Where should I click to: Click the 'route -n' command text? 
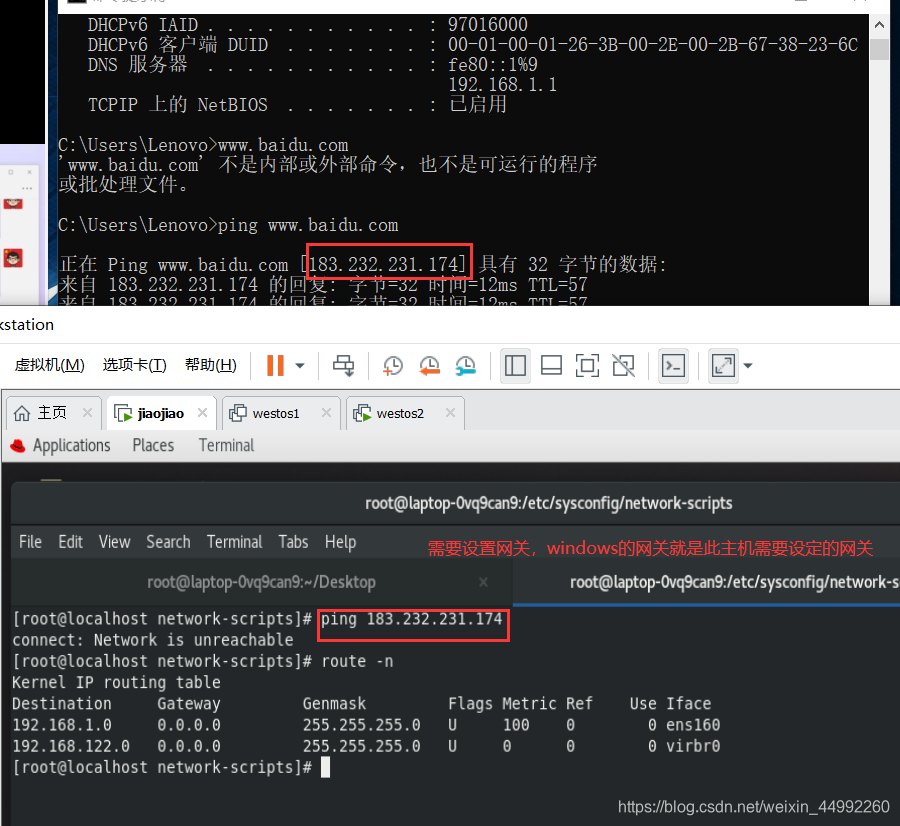357,661
